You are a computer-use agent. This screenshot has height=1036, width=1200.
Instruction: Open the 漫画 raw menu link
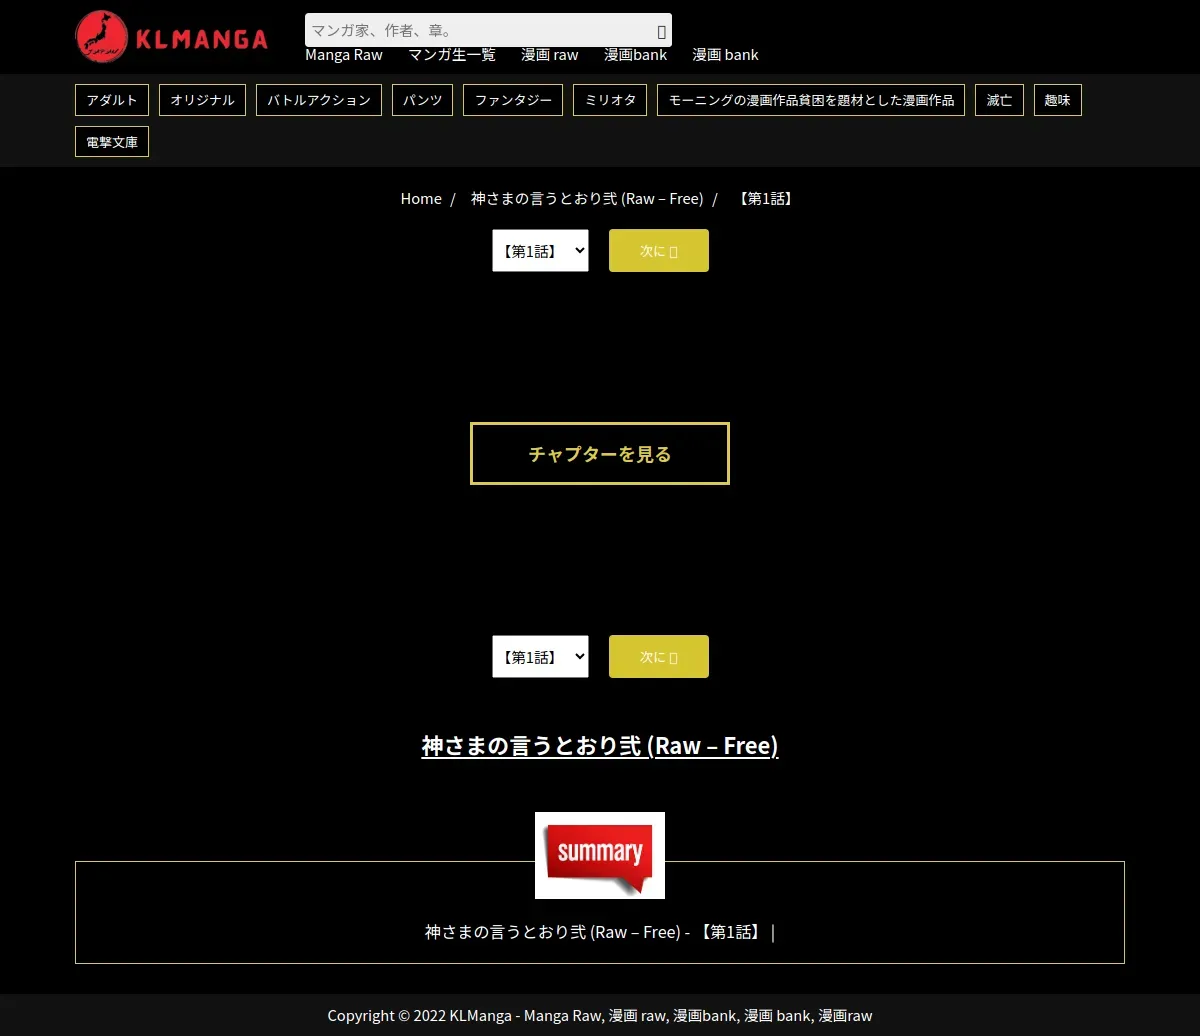pos(550,55)
